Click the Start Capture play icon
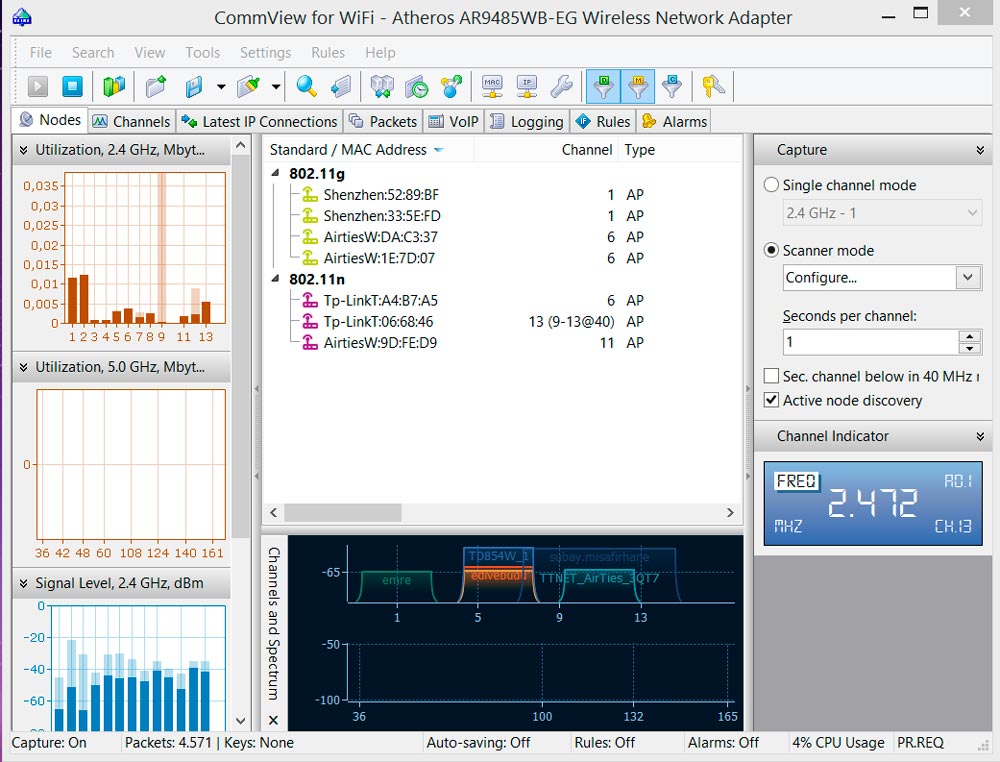 38,86
